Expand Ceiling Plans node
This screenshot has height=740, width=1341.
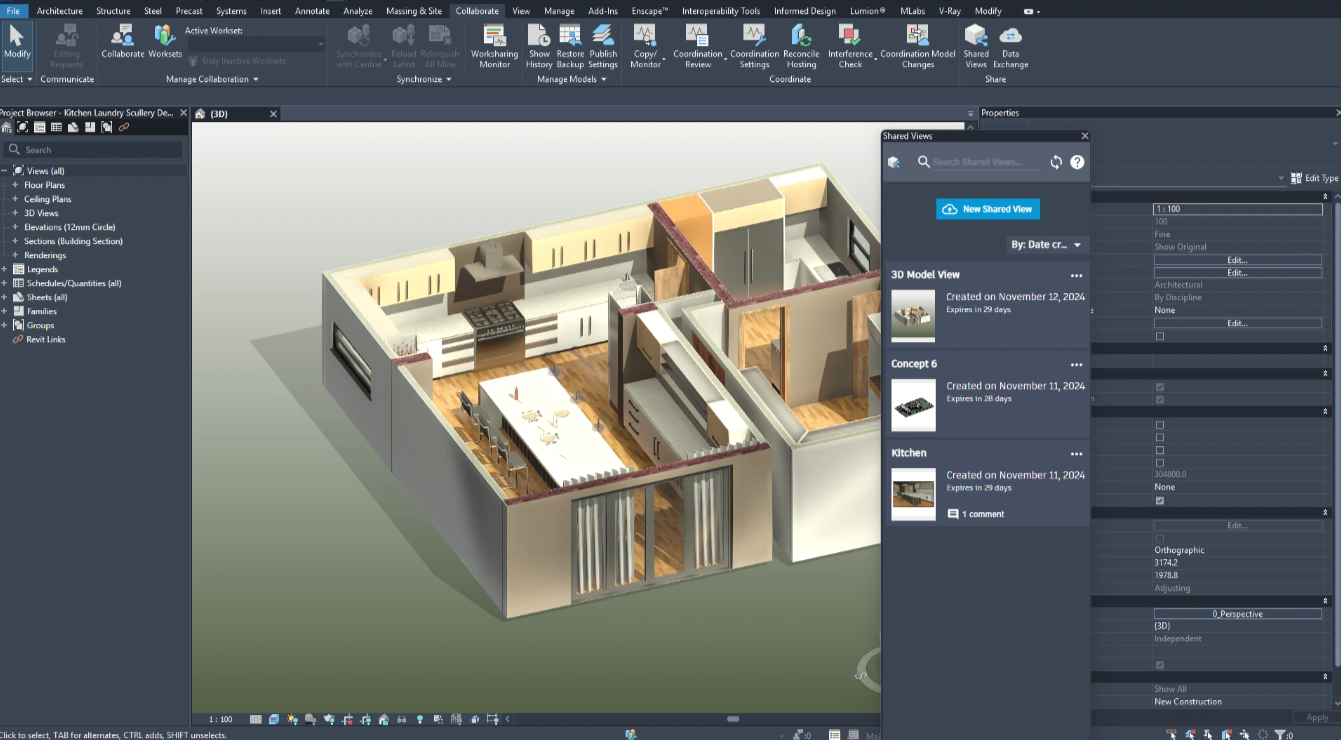pos(15,199)
